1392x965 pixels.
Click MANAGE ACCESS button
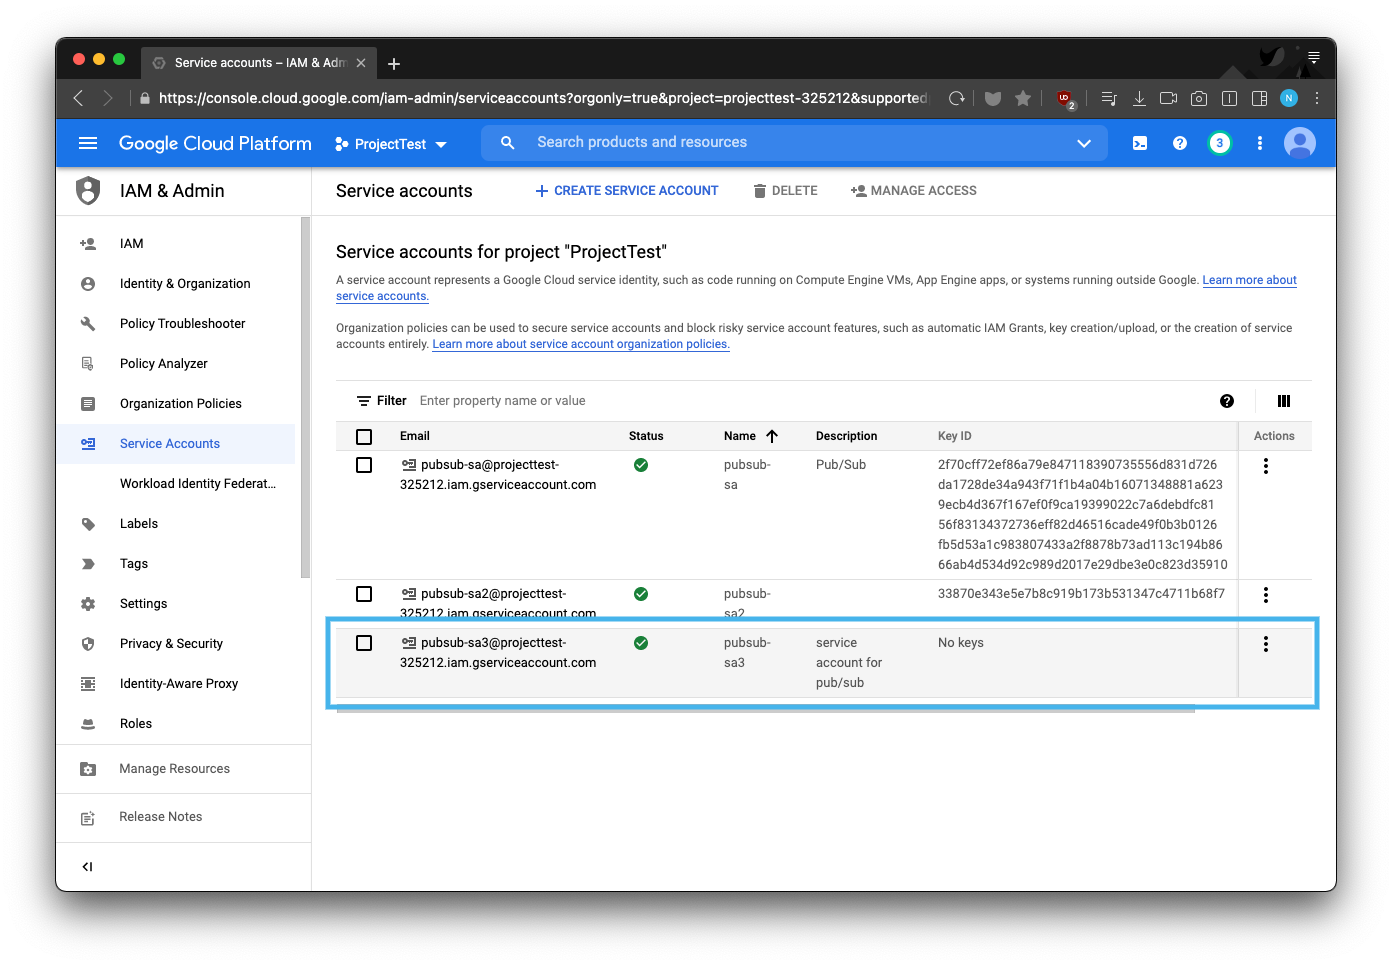tap(914, 191)
